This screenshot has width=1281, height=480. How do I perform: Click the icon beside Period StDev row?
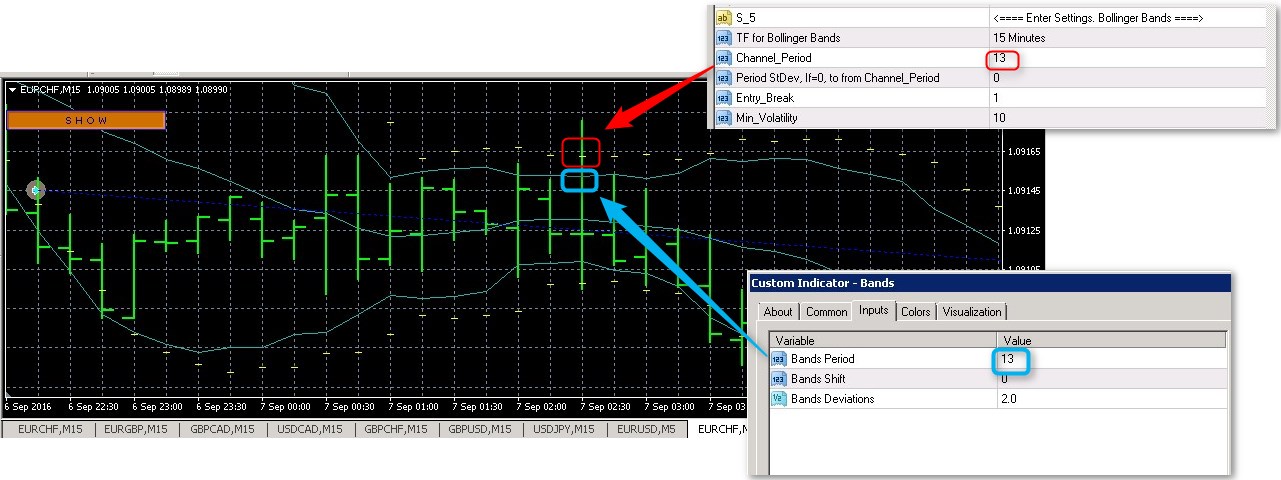[723, 78]
